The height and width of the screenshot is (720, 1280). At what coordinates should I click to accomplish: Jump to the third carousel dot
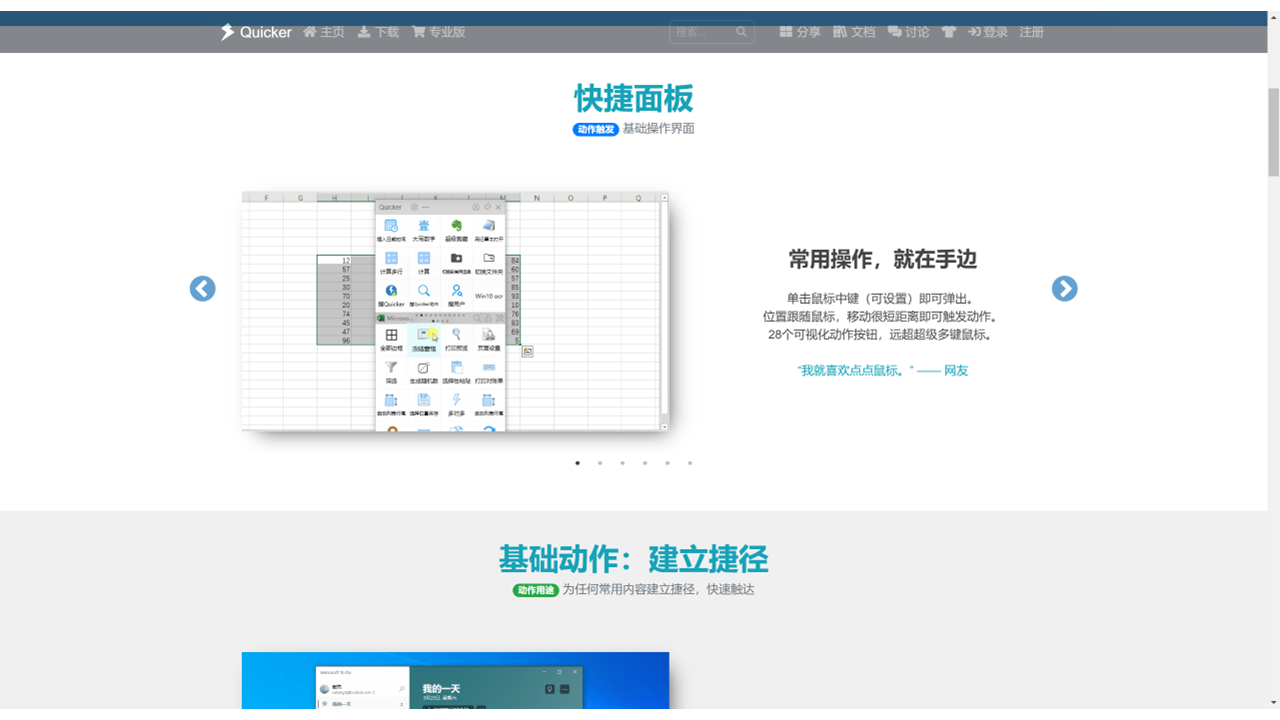point(622,463)
